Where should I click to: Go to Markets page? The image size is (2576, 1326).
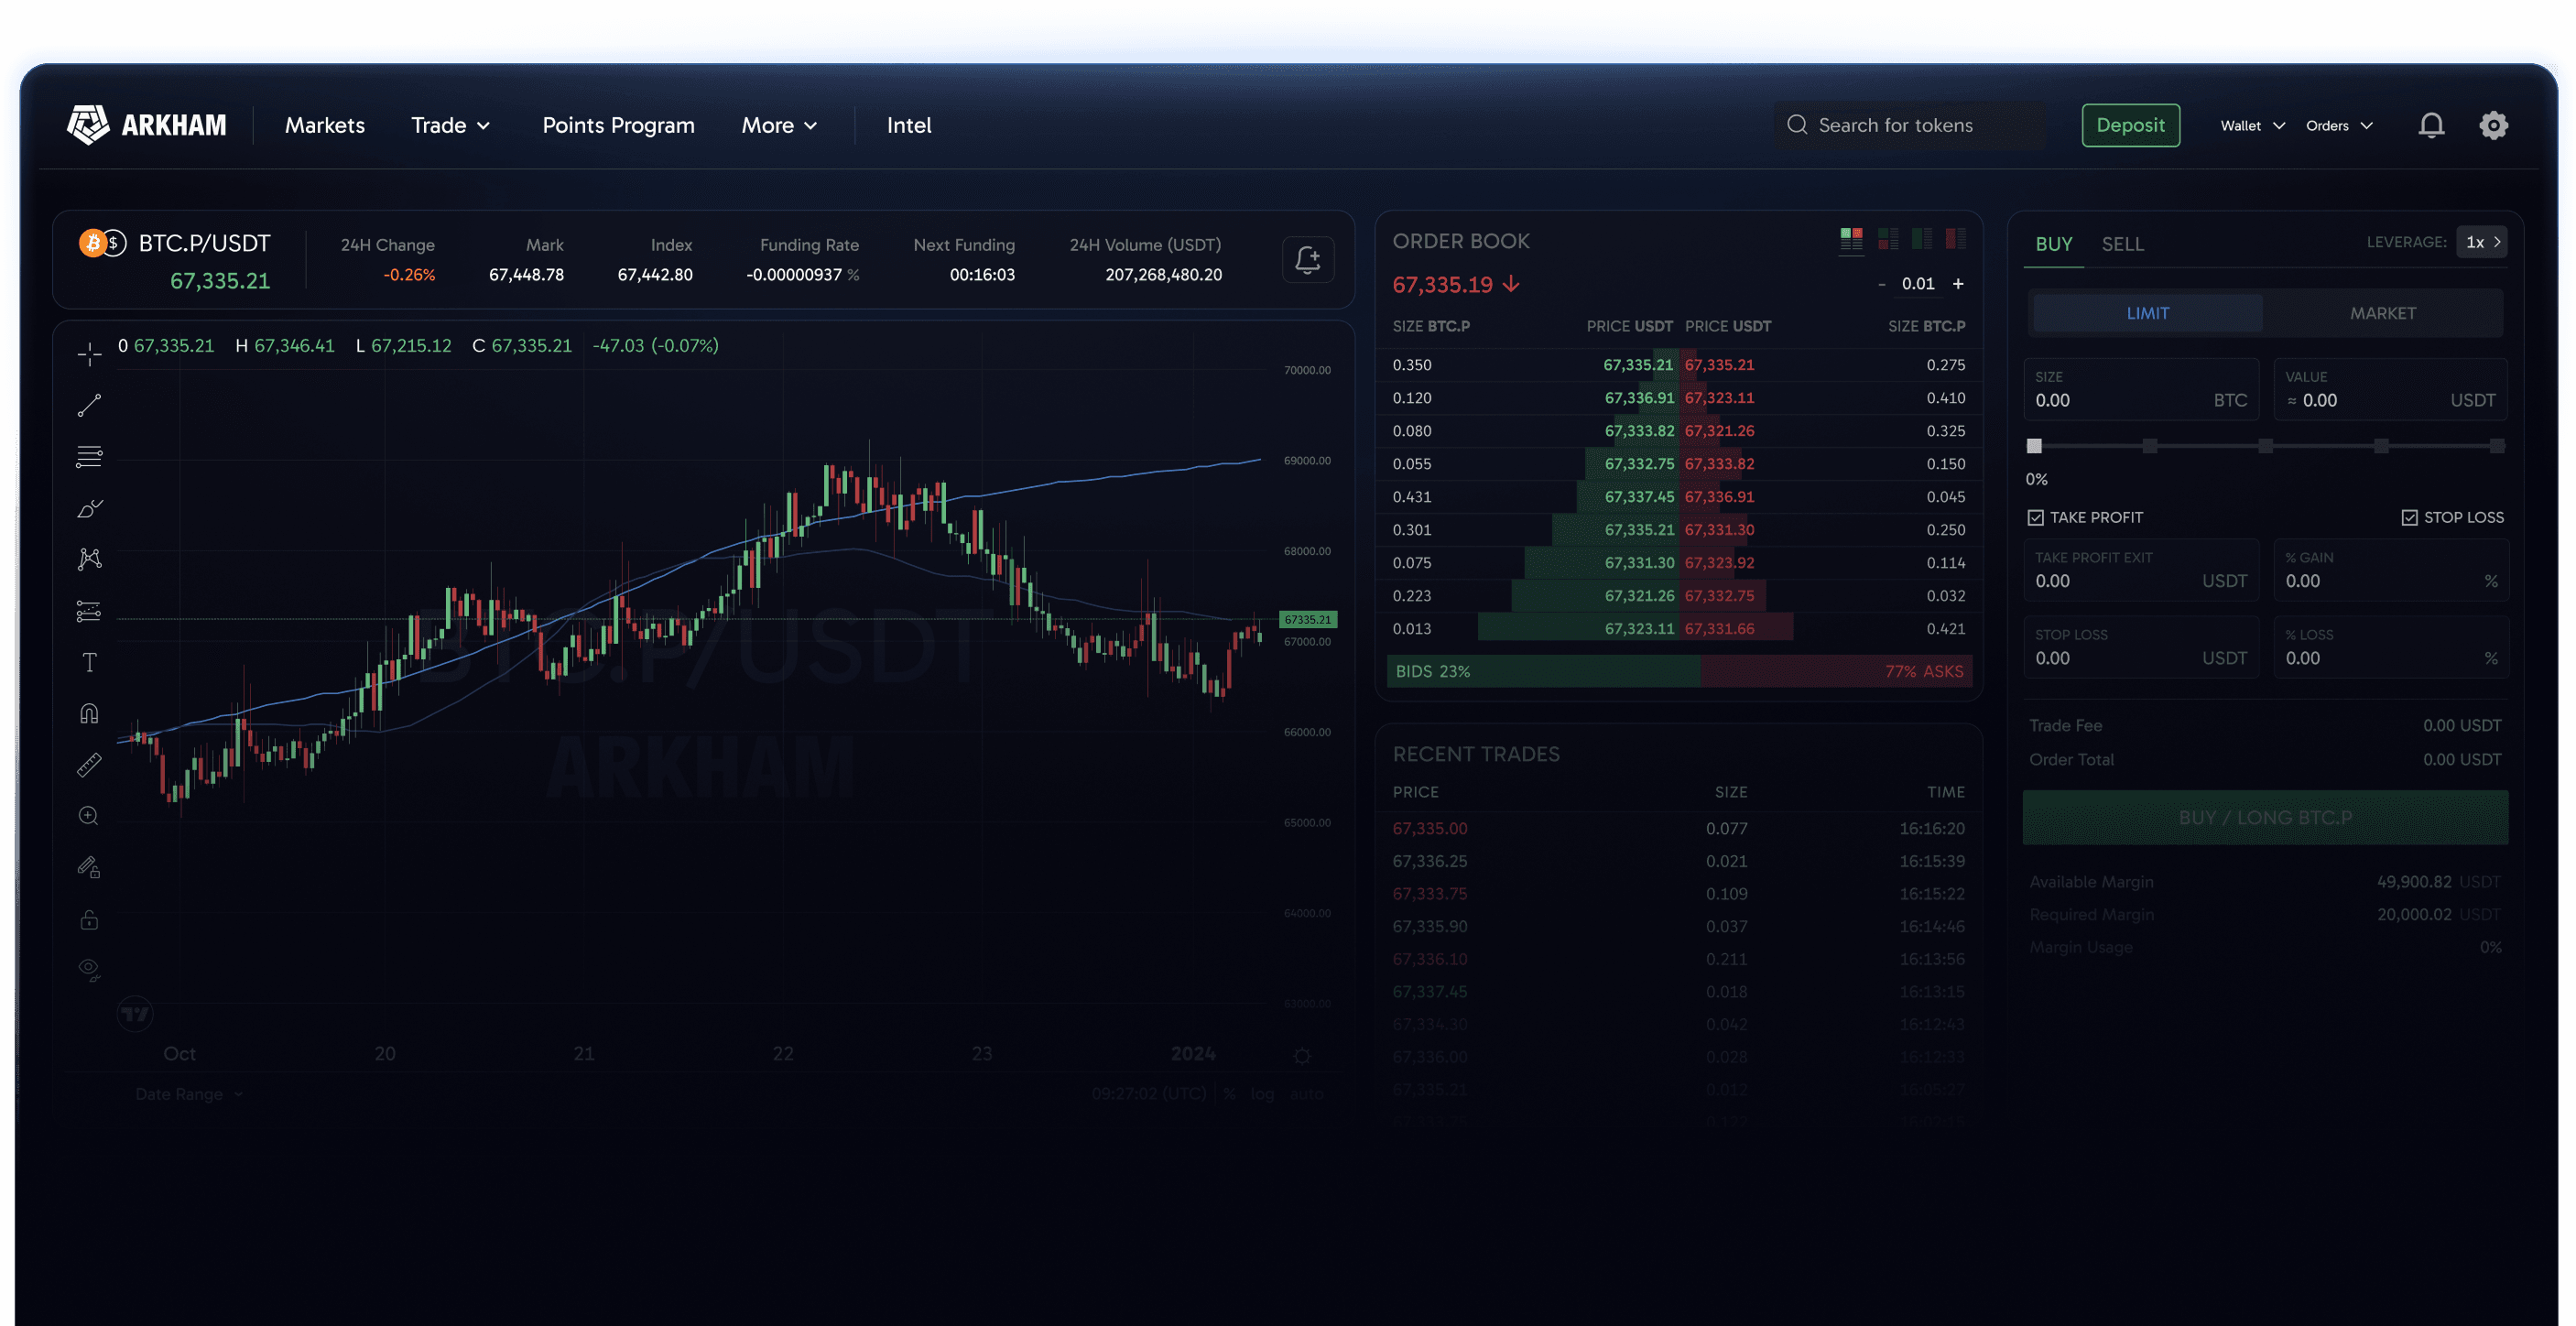324,125
